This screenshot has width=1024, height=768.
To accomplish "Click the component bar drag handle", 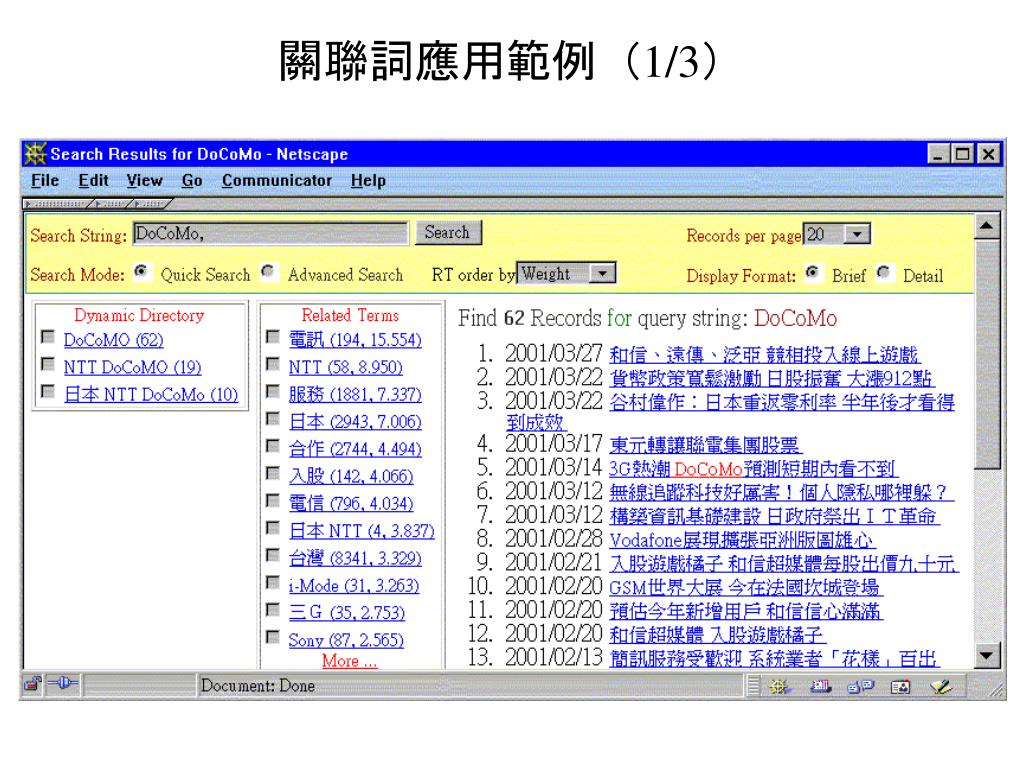I will pos(754,686).
